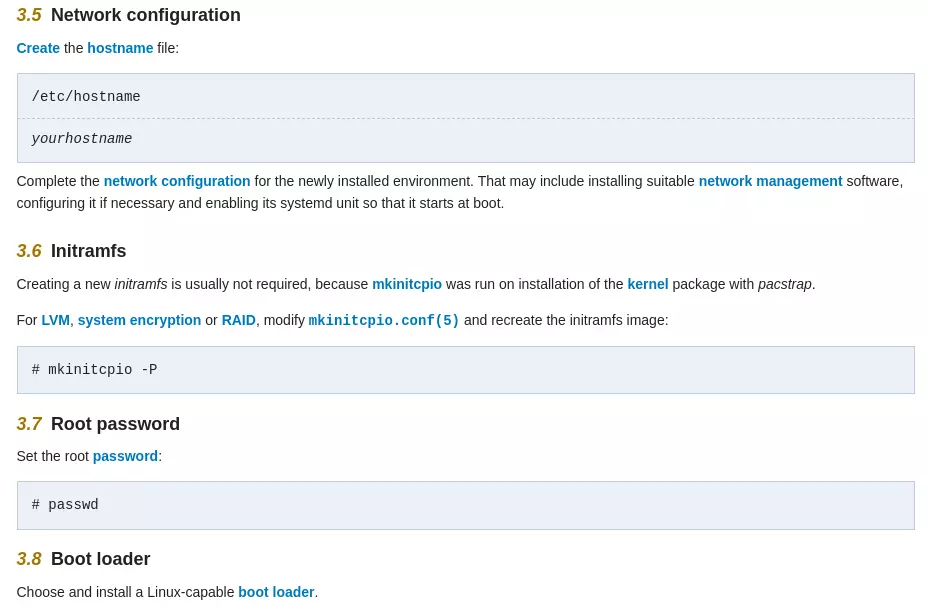The width and height of the screenshot is (928, 615).
Task: Follow the password link
Action: pos(125,456)
